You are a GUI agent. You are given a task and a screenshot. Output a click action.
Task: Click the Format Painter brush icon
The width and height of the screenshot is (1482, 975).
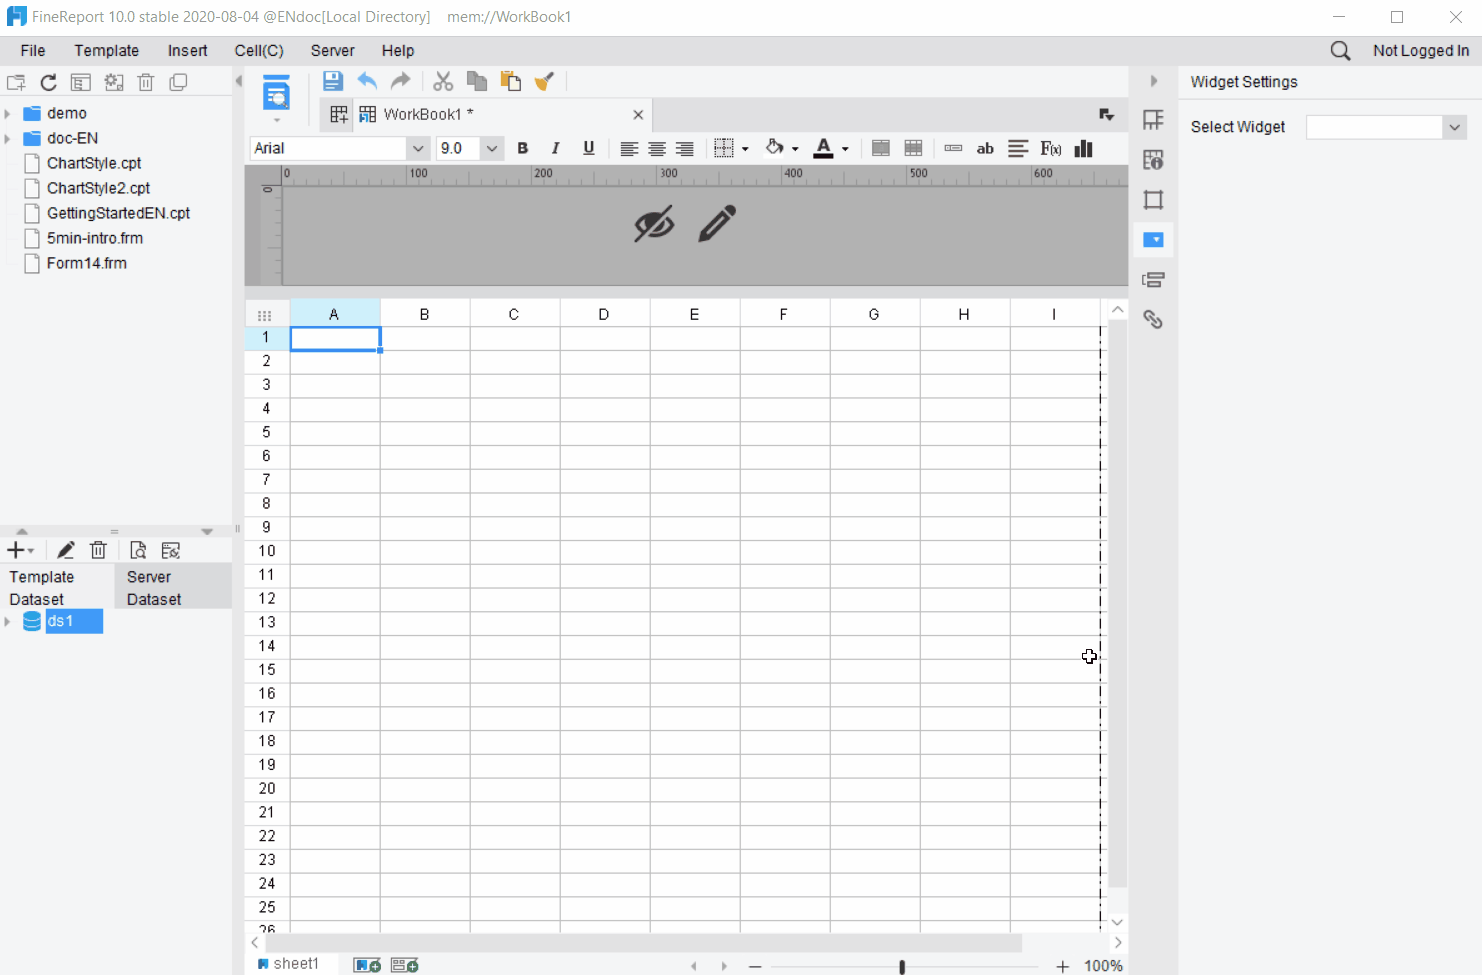(544, 81)
